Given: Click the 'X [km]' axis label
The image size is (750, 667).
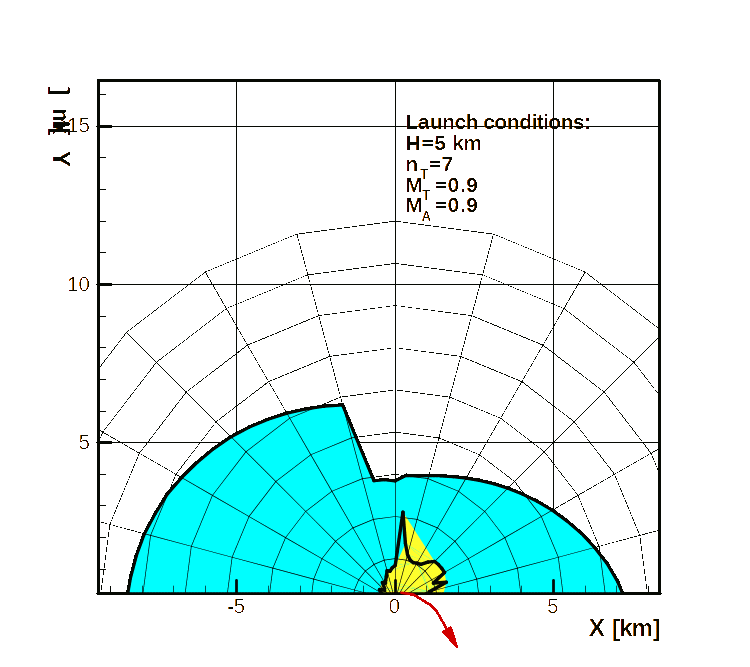Looking at the screenshot, I should click(624, 628).
